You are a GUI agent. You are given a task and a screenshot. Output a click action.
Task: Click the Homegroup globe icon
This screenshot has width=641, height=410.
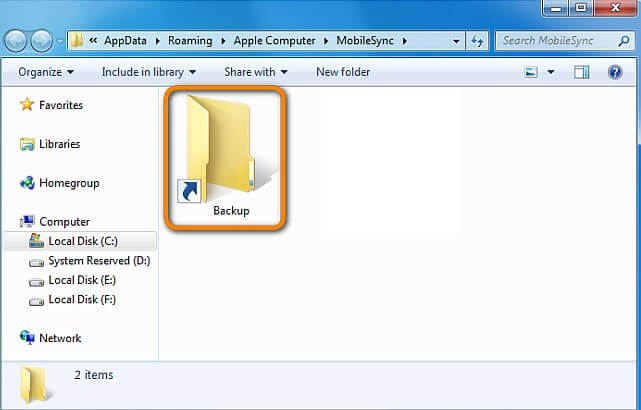click(27, 183)
